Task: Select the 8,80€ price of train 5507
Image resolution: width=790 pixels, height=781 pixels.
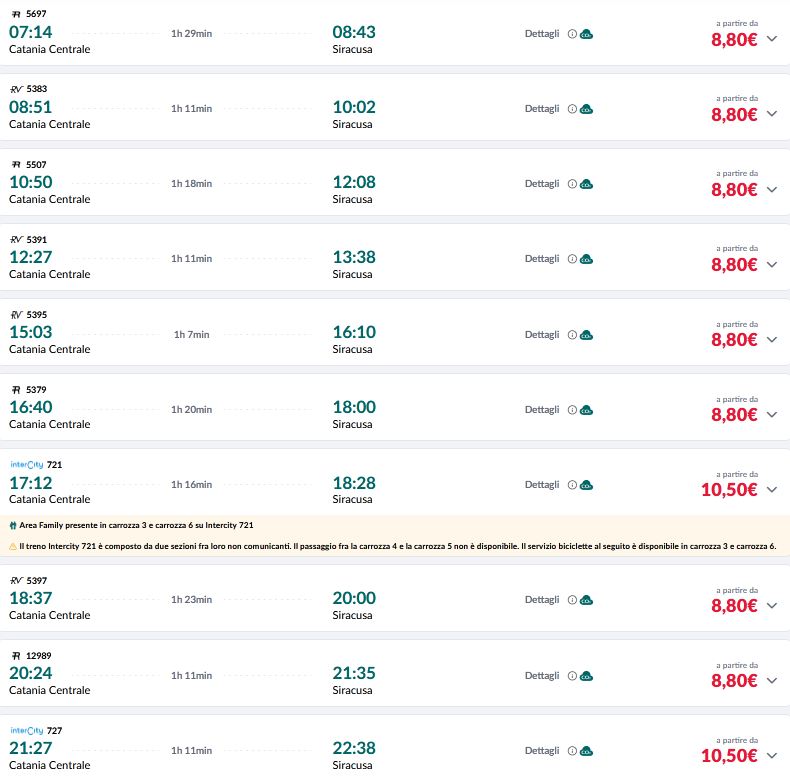Action: pos(734,190)
